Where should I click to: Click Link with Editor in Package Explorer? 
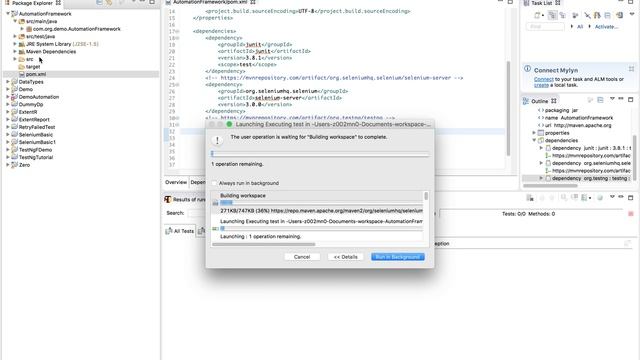(x=109, y=2)
